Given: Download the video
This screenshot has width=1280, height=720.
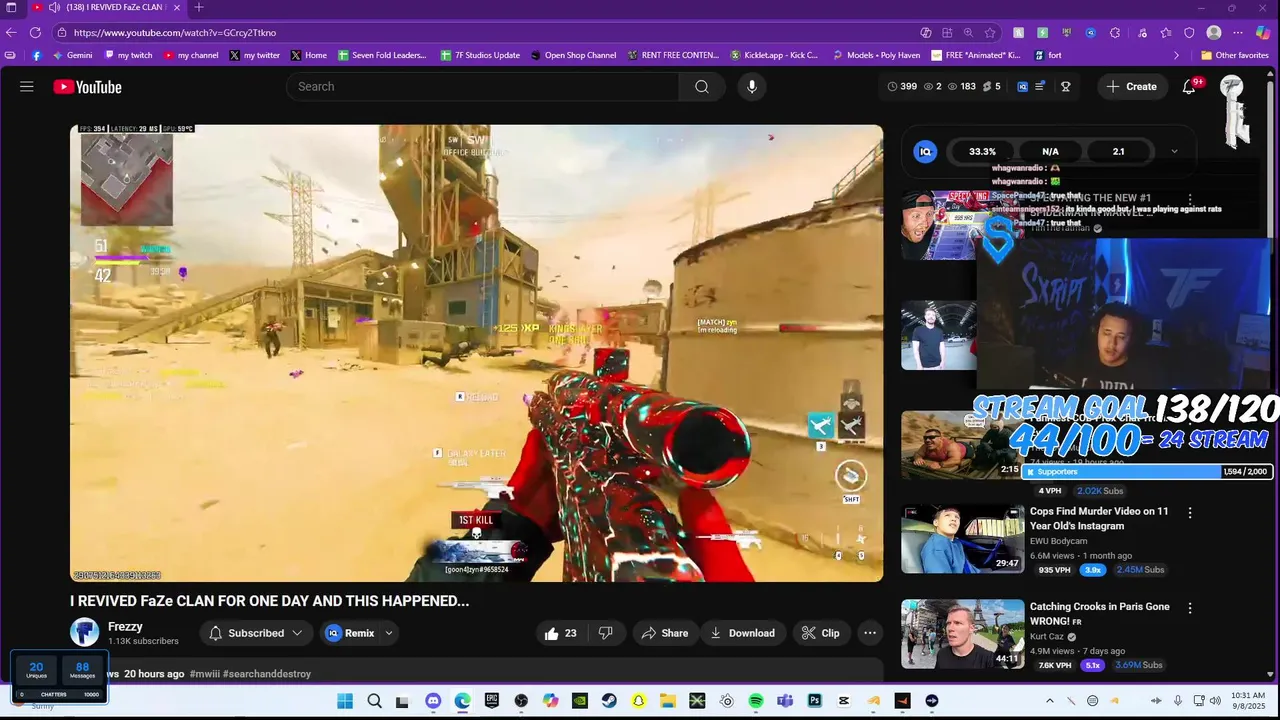Looking at the screenshot, I should pos(743,633).
